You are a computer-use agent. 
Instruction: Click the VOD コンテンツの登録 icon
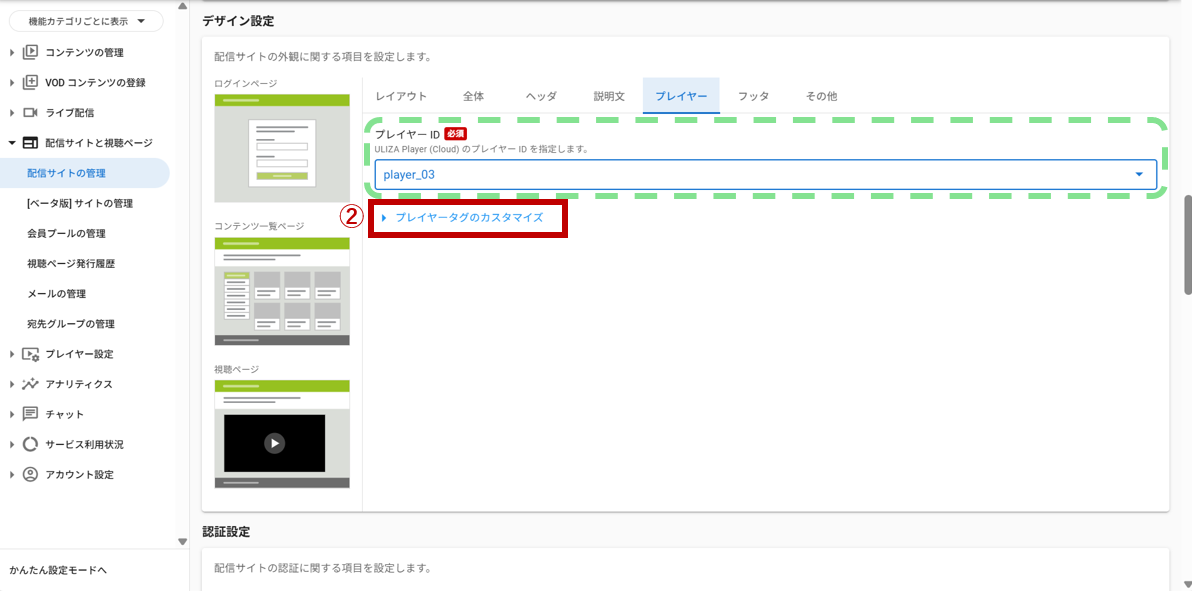click(x=30, y=82)
